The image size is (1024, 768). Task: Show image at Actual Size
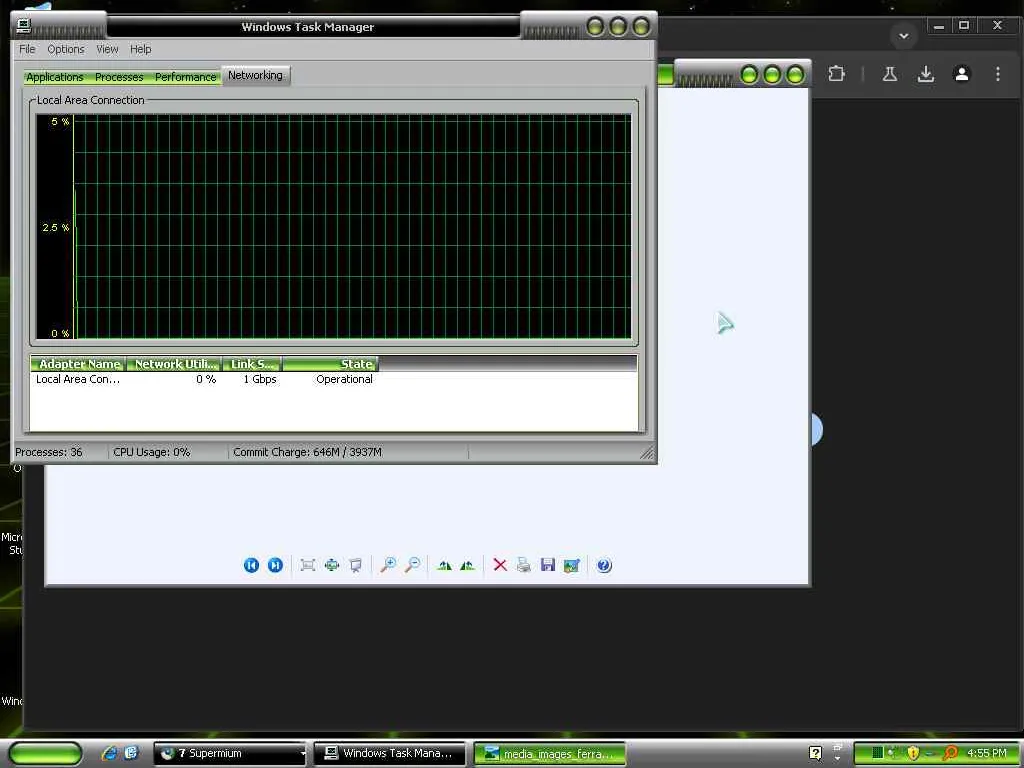click(x=332, y=565)
